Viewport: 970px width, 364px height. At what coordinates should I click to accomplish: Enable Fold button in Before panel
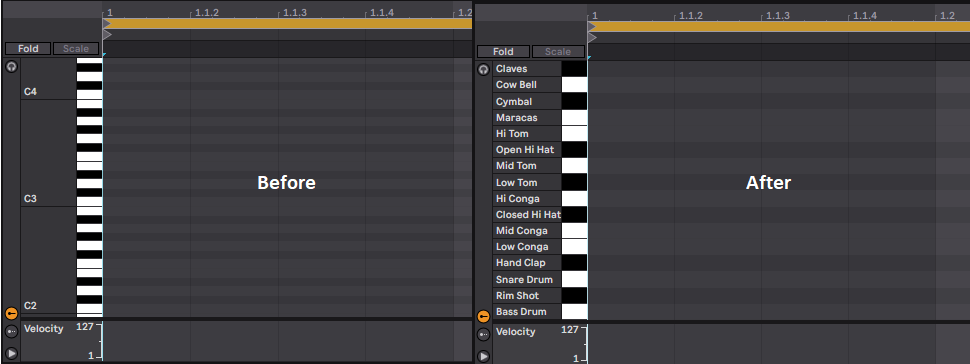(x=28, y=48)
